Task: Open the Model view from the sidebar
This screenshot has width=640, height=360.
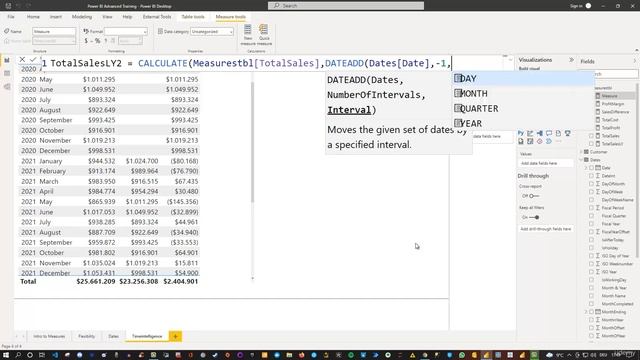Action: pos(7,87)
